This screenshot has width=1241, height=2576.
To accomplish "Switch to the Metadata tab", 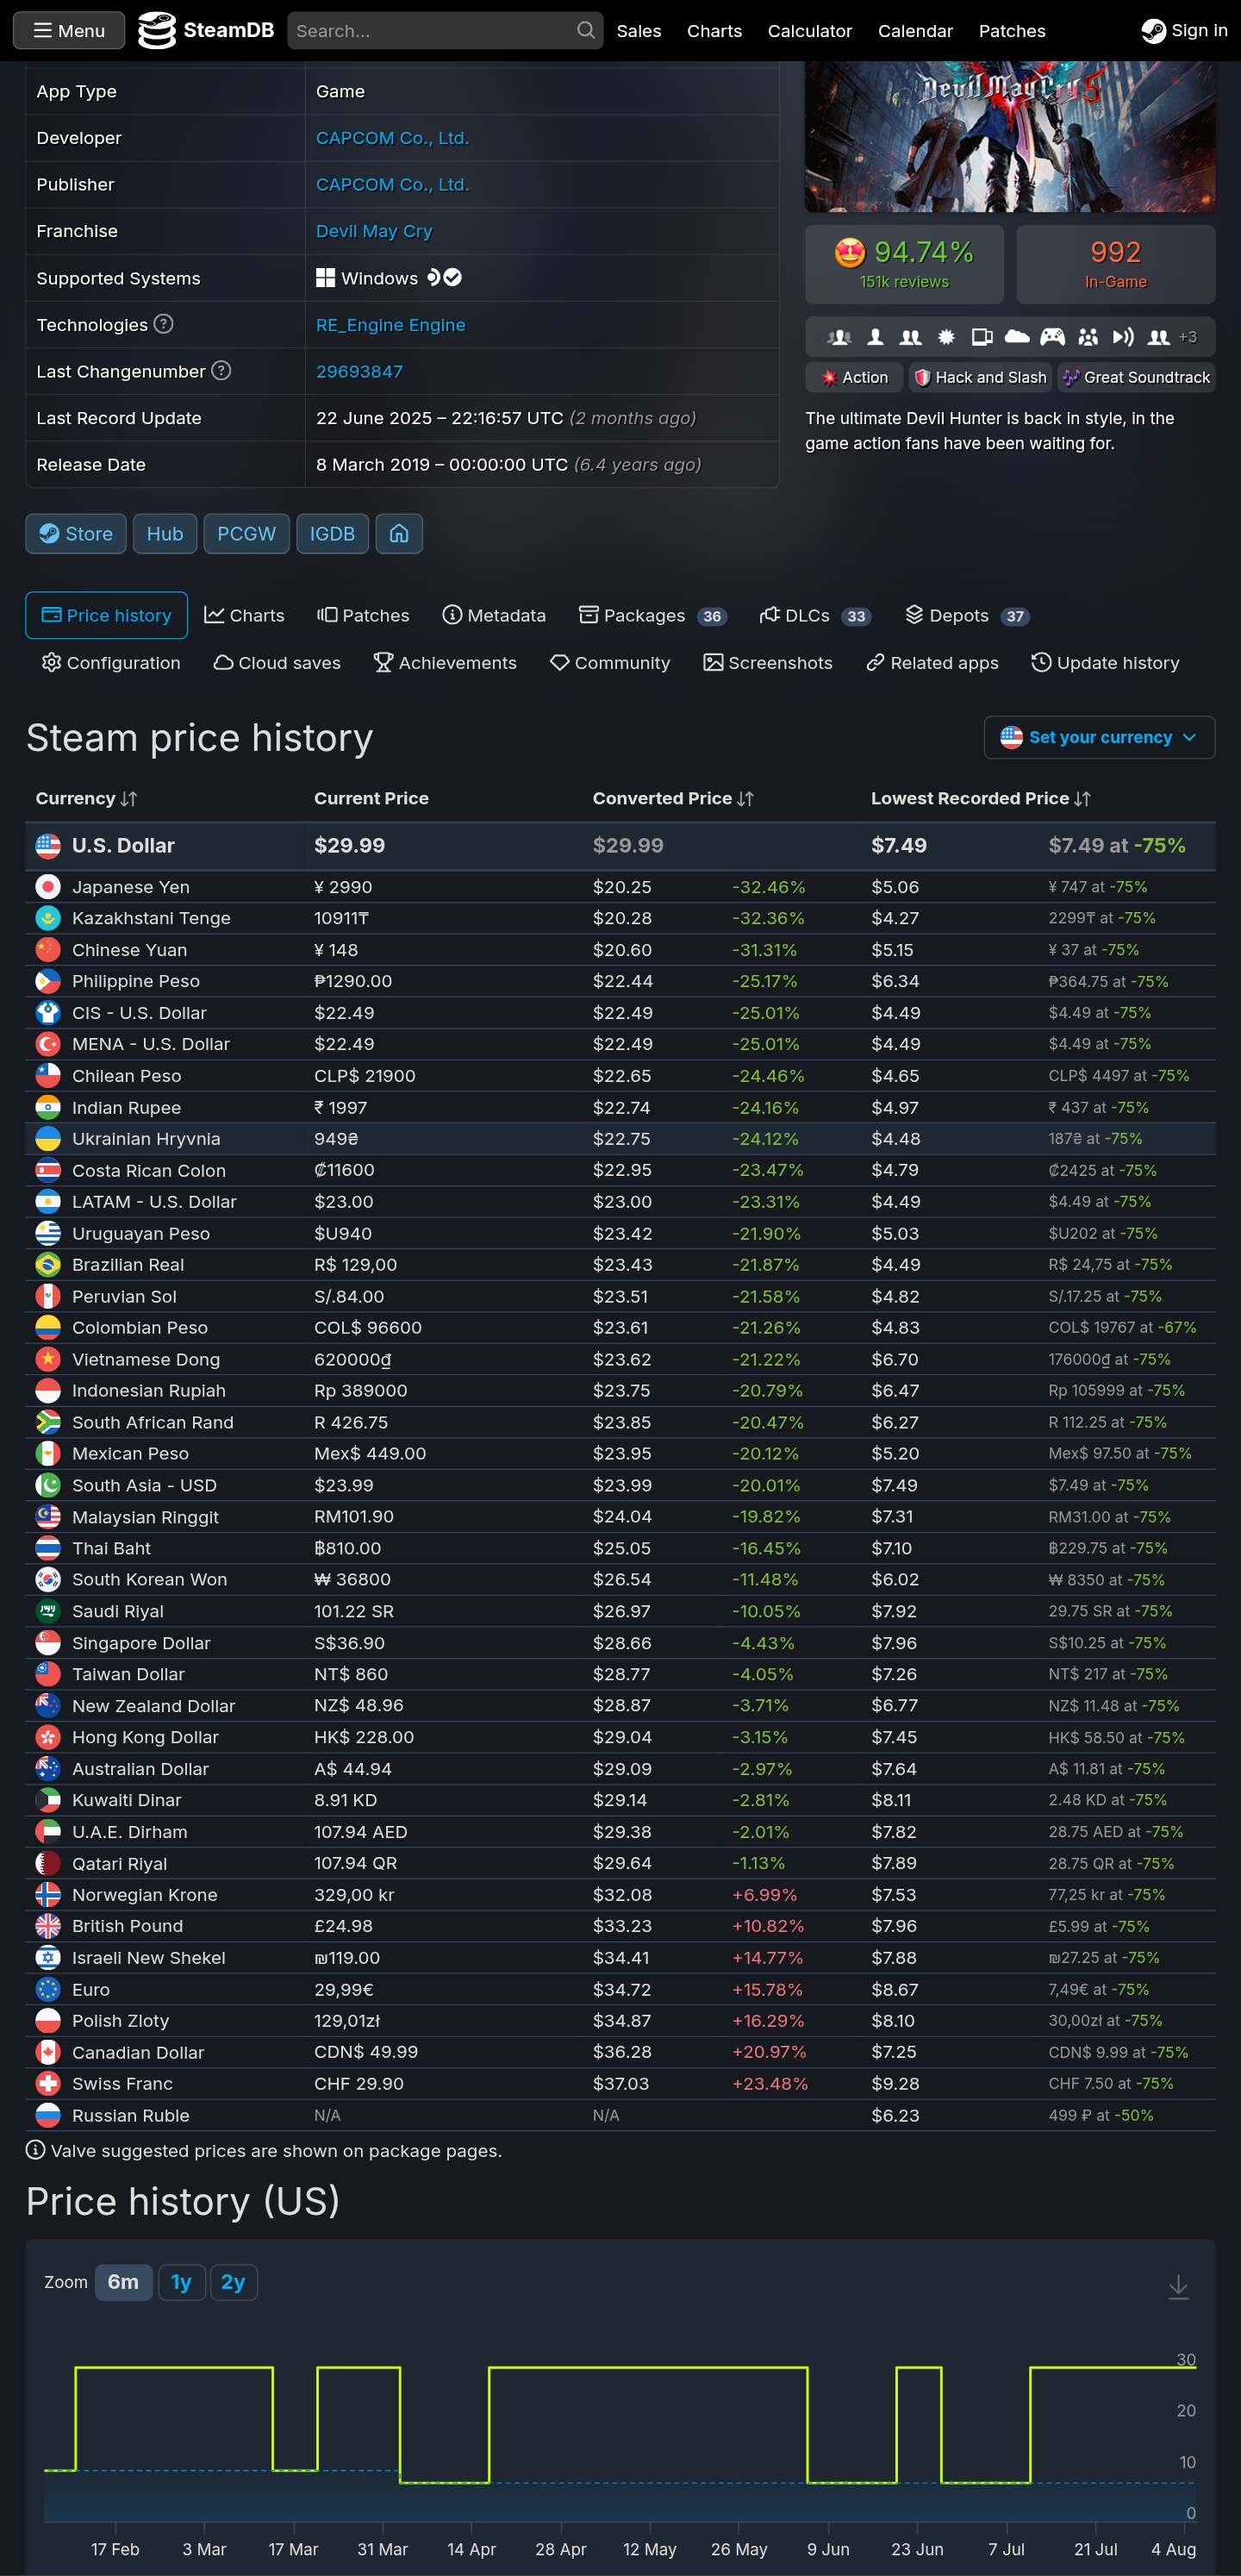I will pos(494,615).
